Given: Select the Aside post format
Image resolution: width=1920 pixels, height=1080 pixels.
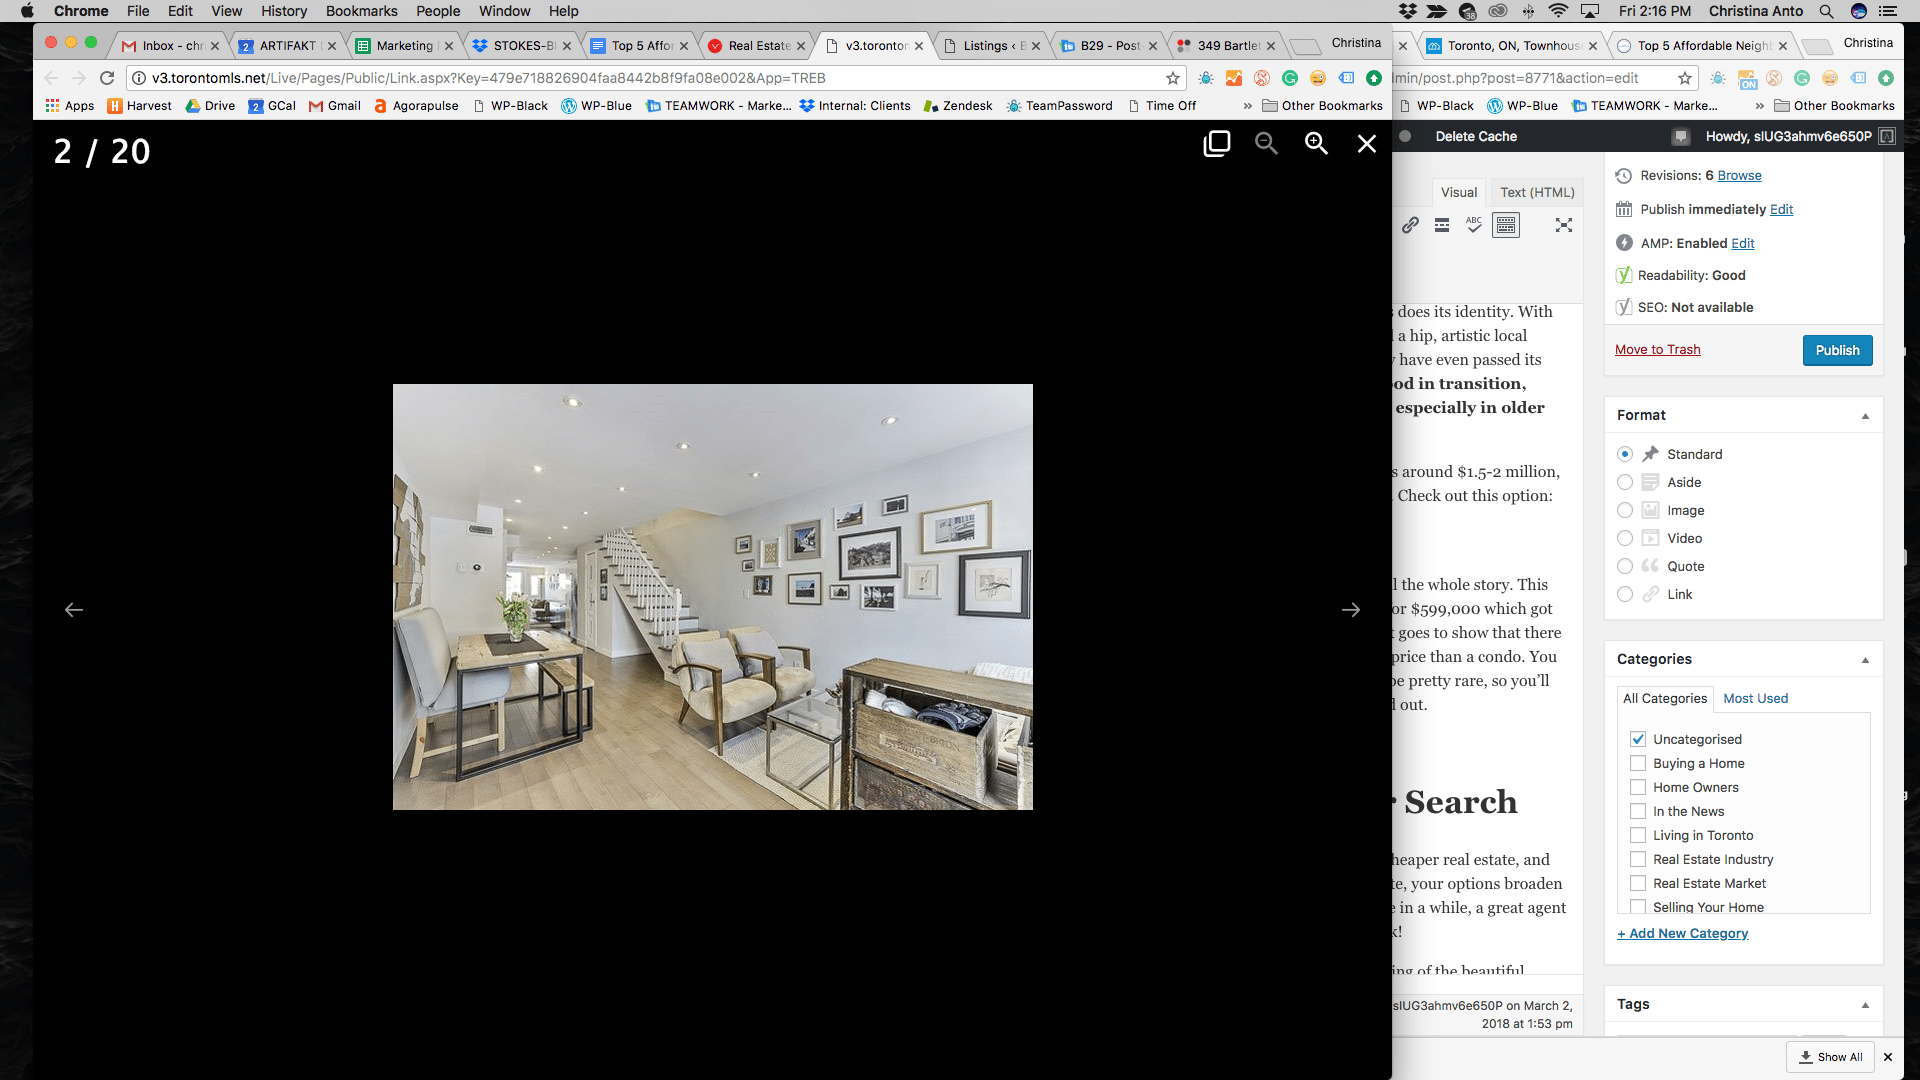Looking at the screenshot, I should click(x=1625, y=482).
